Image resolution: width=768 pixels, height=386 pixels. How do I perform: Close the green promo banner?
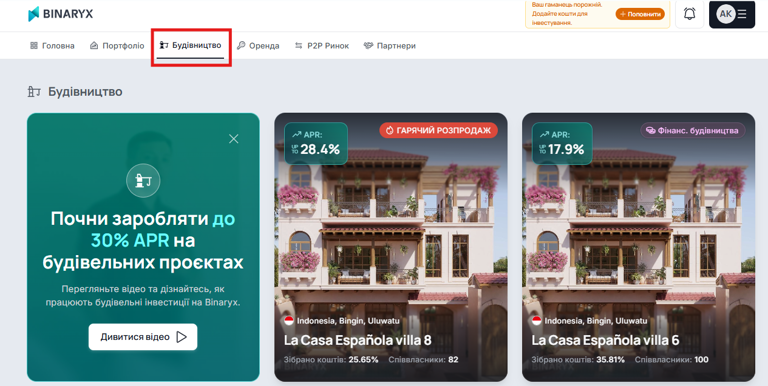pyautogui.click(x=234, y=139)
